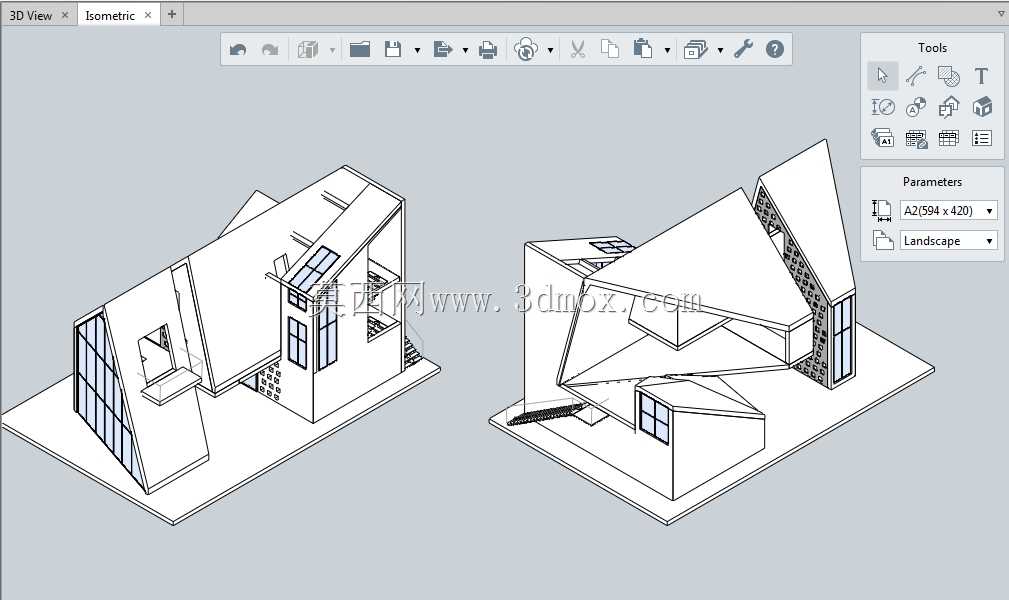This screenshot has width=1009, height=600.
Task: Expand the Paste options arrow
Action: pos(667,50)
